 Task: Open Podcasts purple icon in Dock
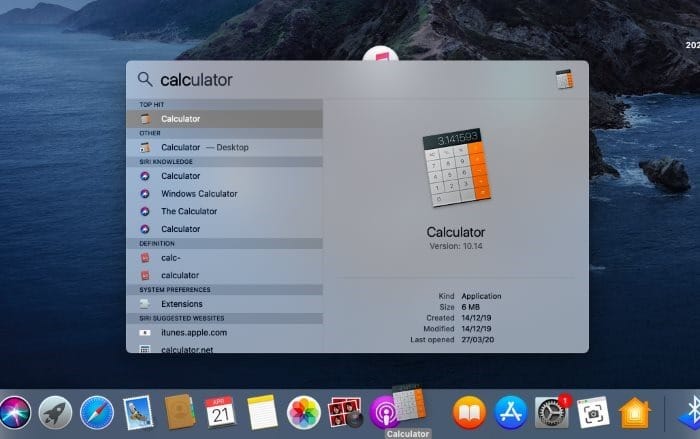[x=382, y=412]
